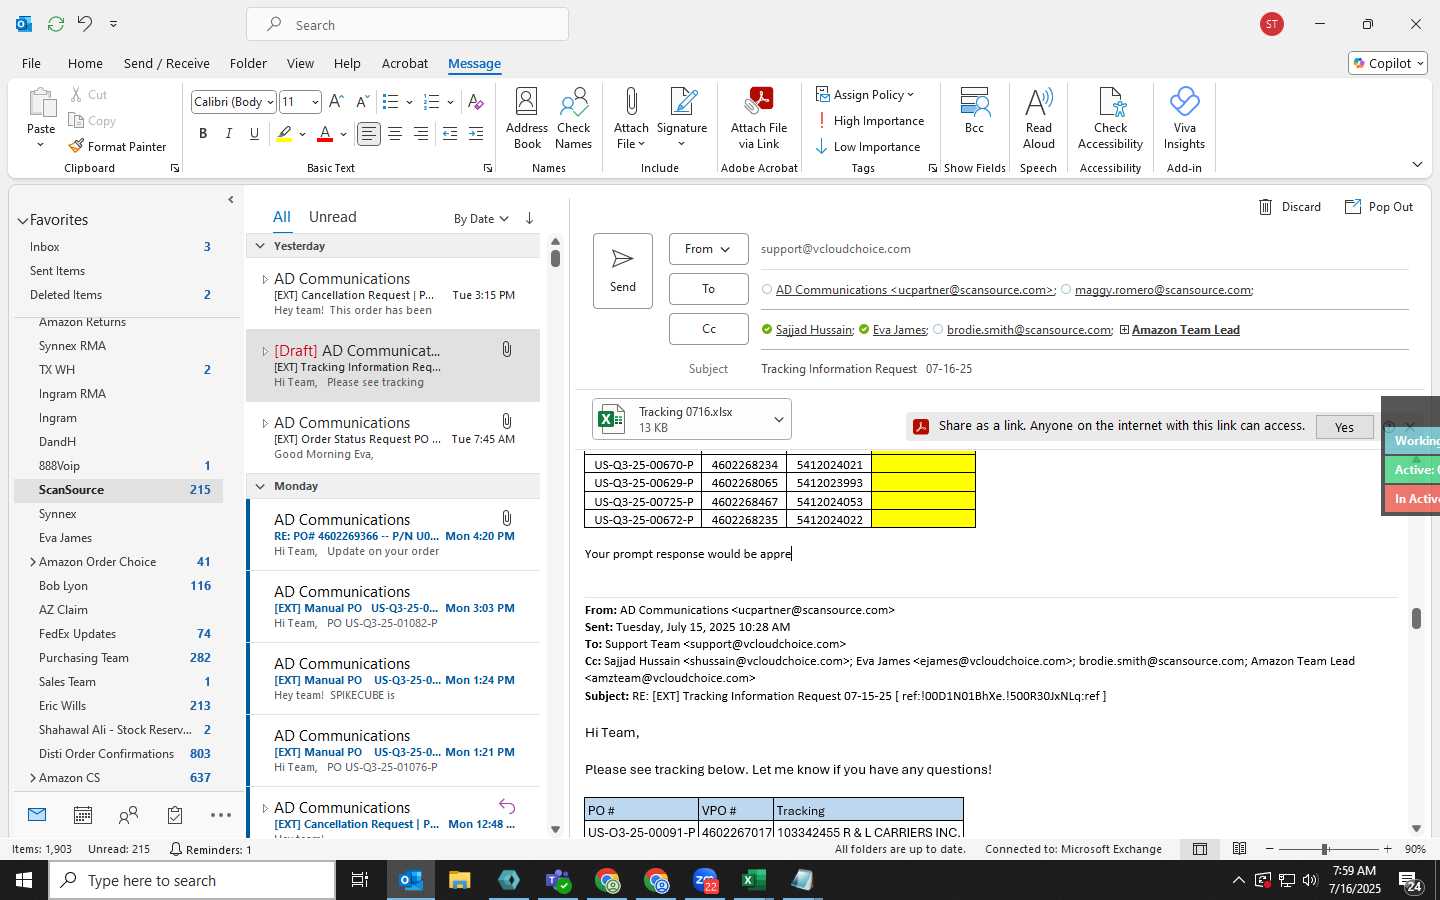Start Read Aloud speech
The height and width of the screenshot is (900, 1440).
pos(1039,118)
